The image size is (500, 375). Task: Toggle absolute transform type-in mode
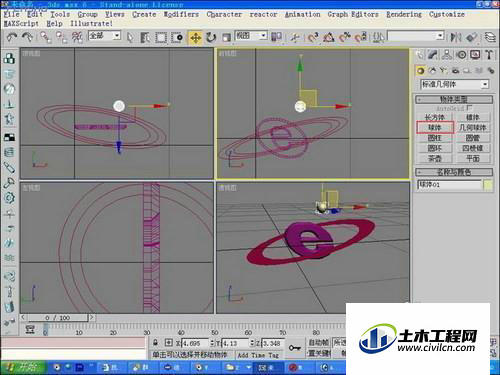pyautogui.click(x=169, y=343)
